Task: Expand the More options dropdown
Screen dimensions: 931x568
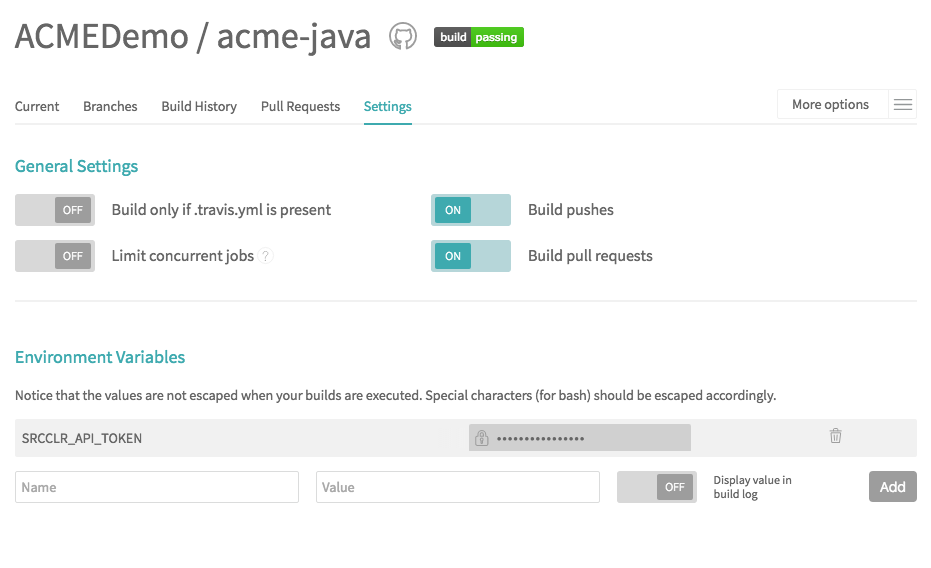Action: point(832,104)
